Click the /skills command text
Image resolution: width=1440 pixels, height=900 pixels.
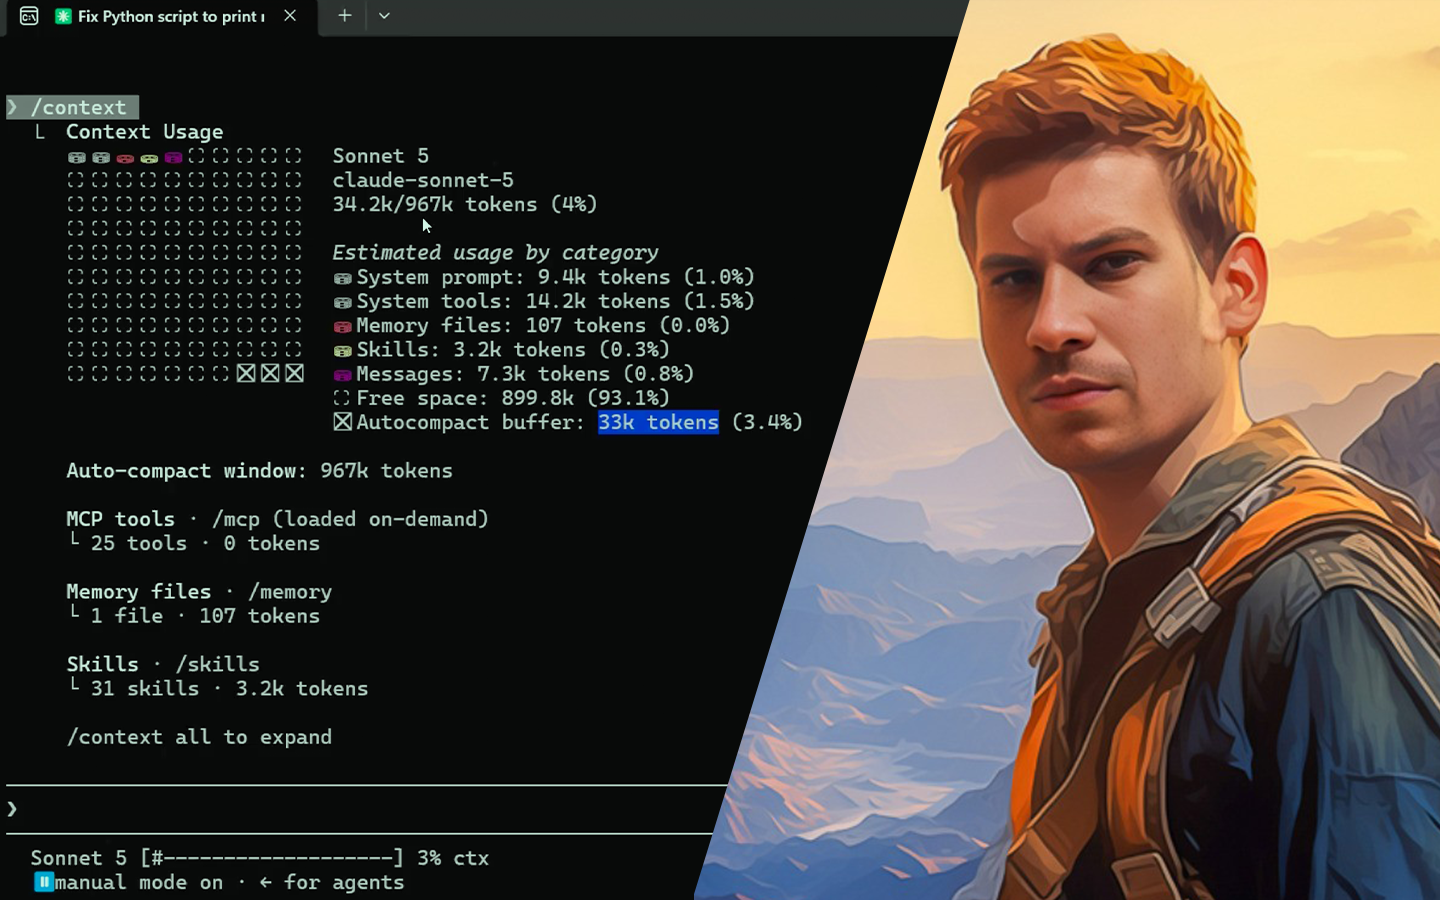click(x=218, y=664)
